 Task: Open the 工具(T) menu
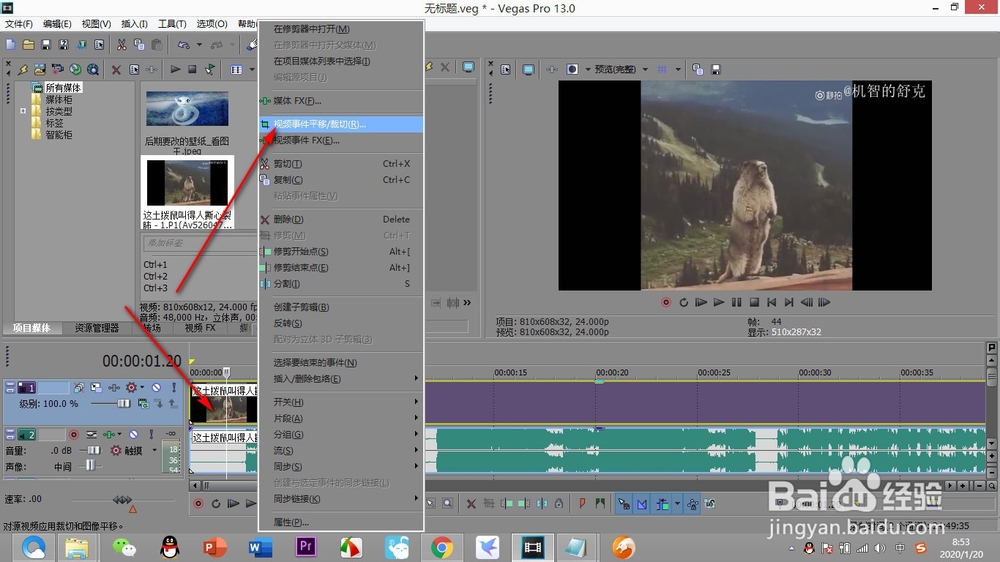[x=172, y=24]
